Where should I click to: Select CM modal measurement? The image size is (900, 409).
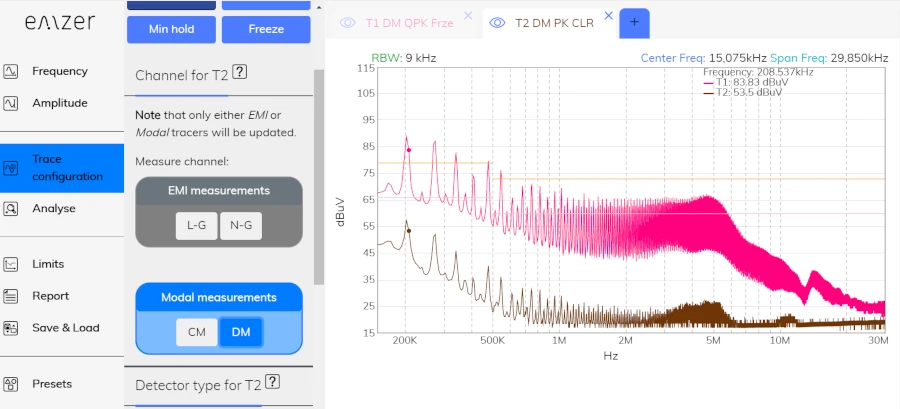pyautogui.click(x=196, y=332)
